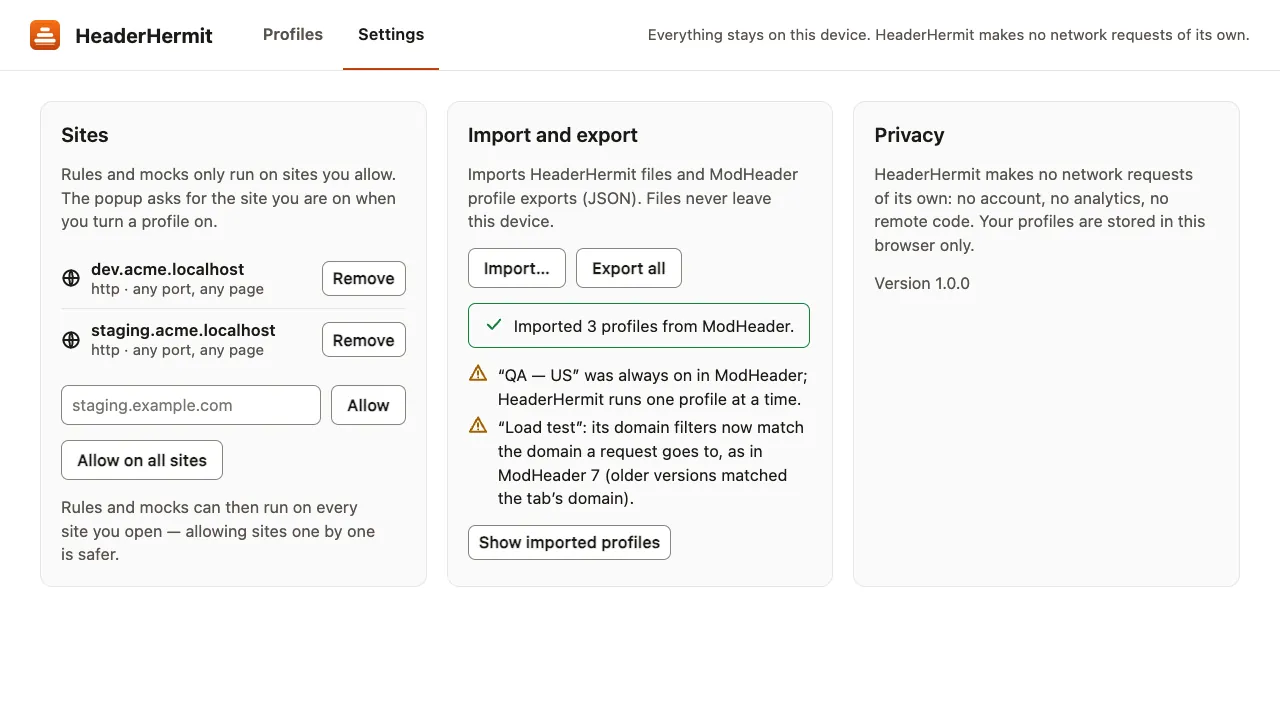Image resolution: width=1280 pixels, height=704 pixels.
Task: Click Export all profiles
Action: click(x=629, y=268)
